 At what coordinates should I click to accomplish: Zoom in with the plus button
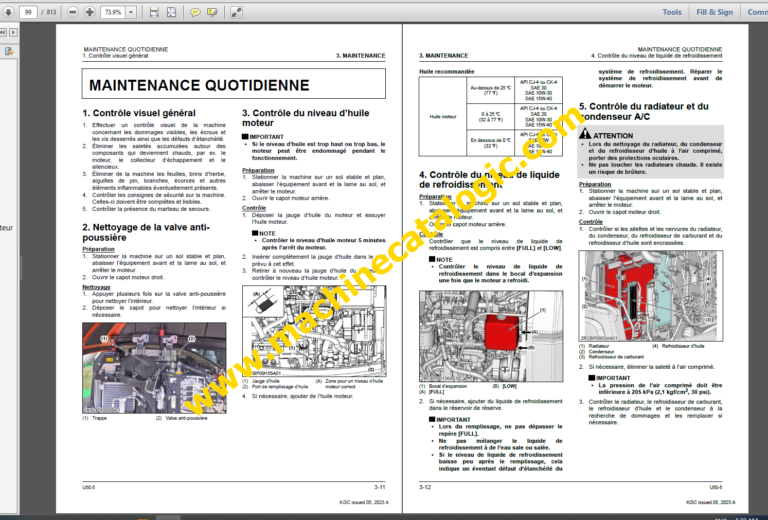pos(89,12)
